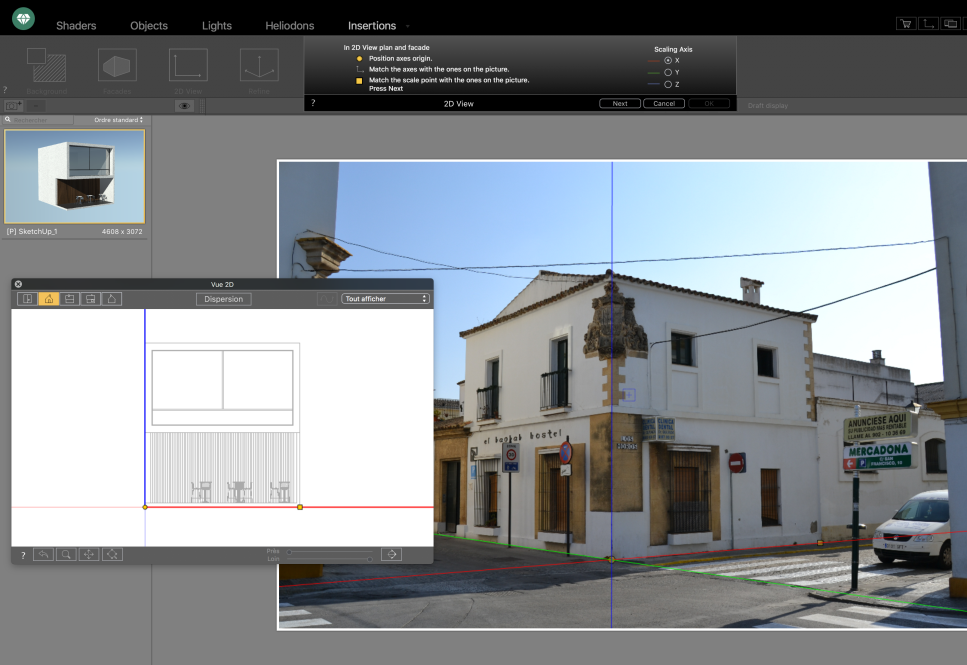Viewport: 967px width, 665px height.
Task: Click the Dispersion button
Action: [223, 299]
